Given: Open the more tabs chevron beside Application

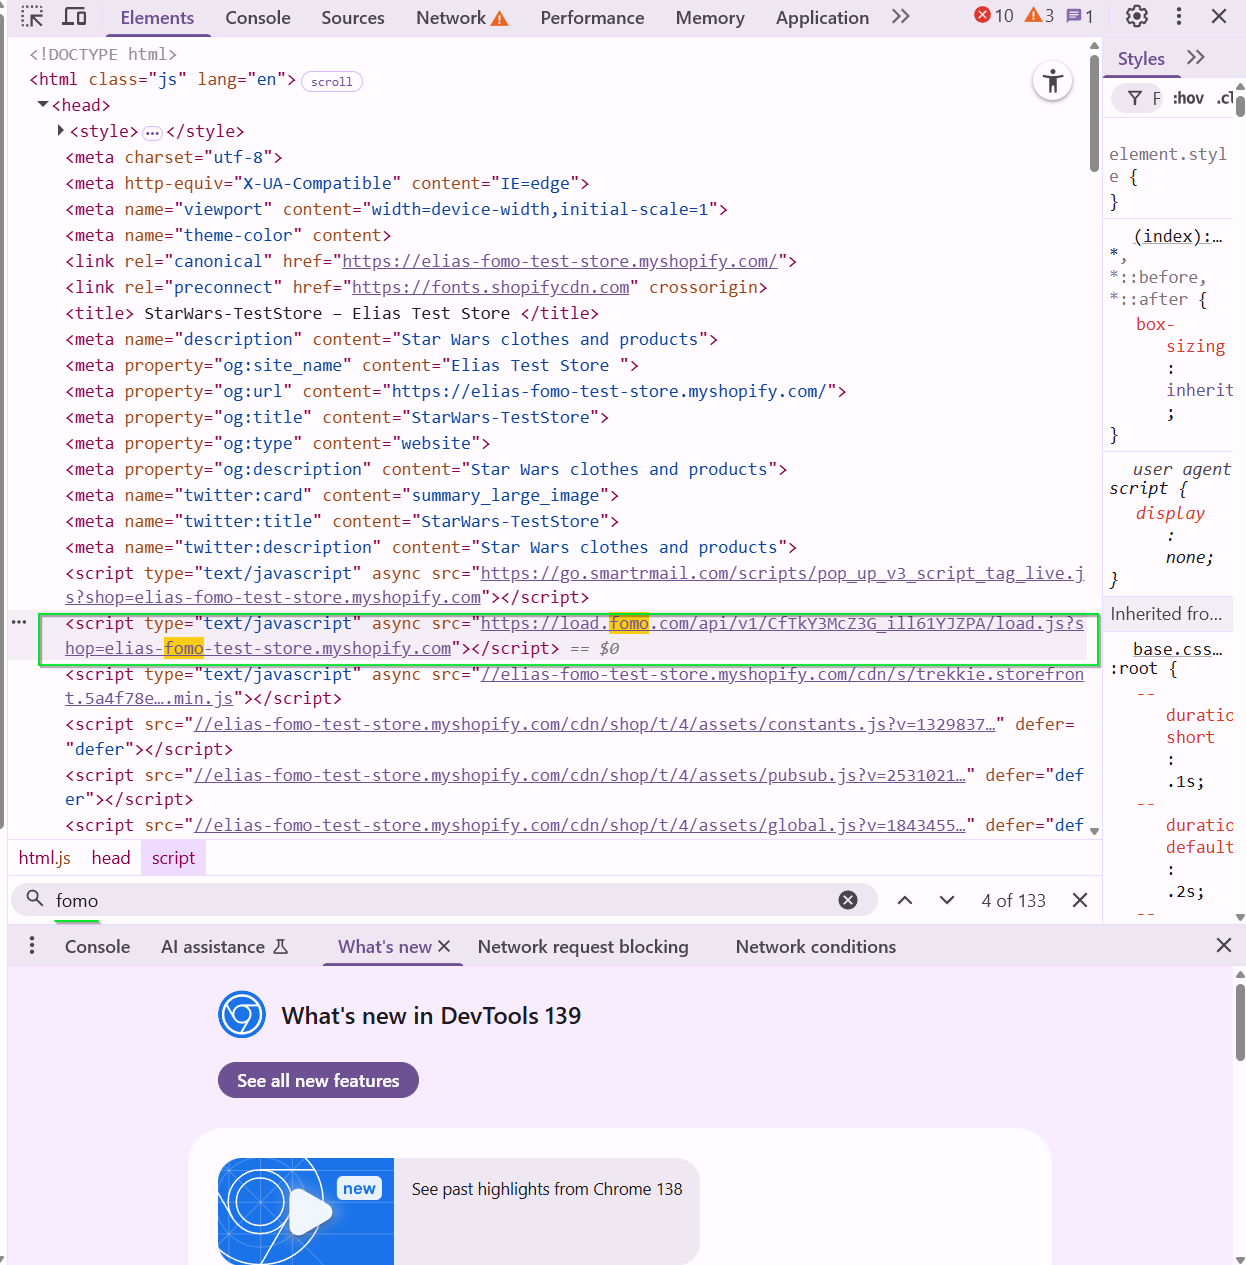Looking at the screenshot, I should tap(900, 17).
